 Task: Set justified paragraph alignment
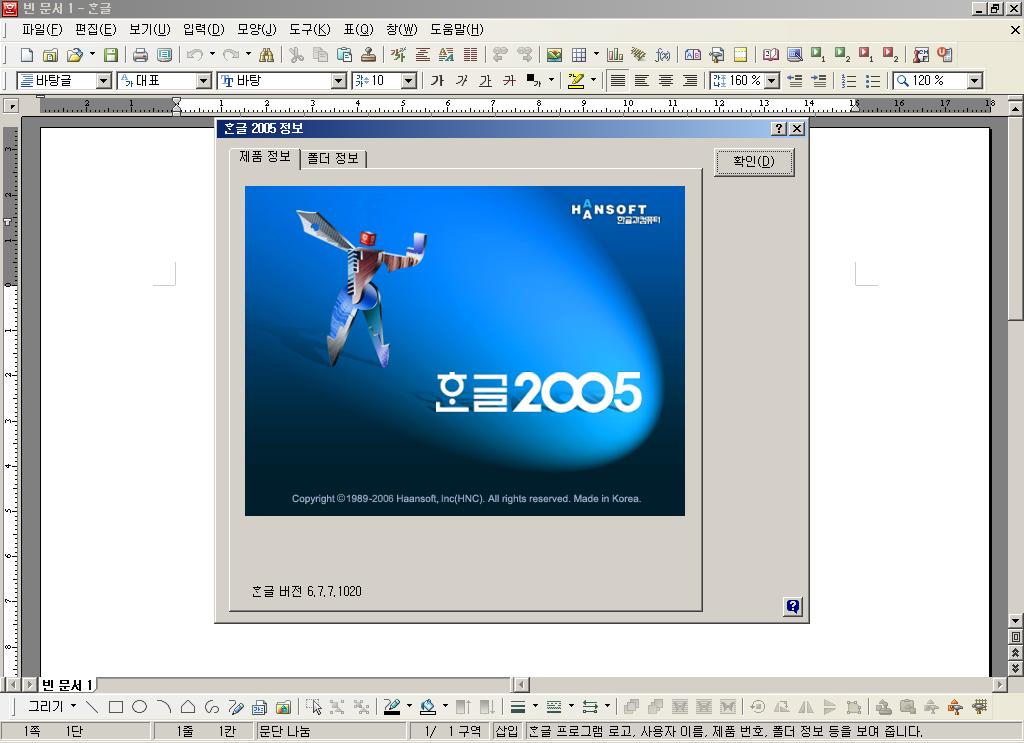click(x=618, y=81)
